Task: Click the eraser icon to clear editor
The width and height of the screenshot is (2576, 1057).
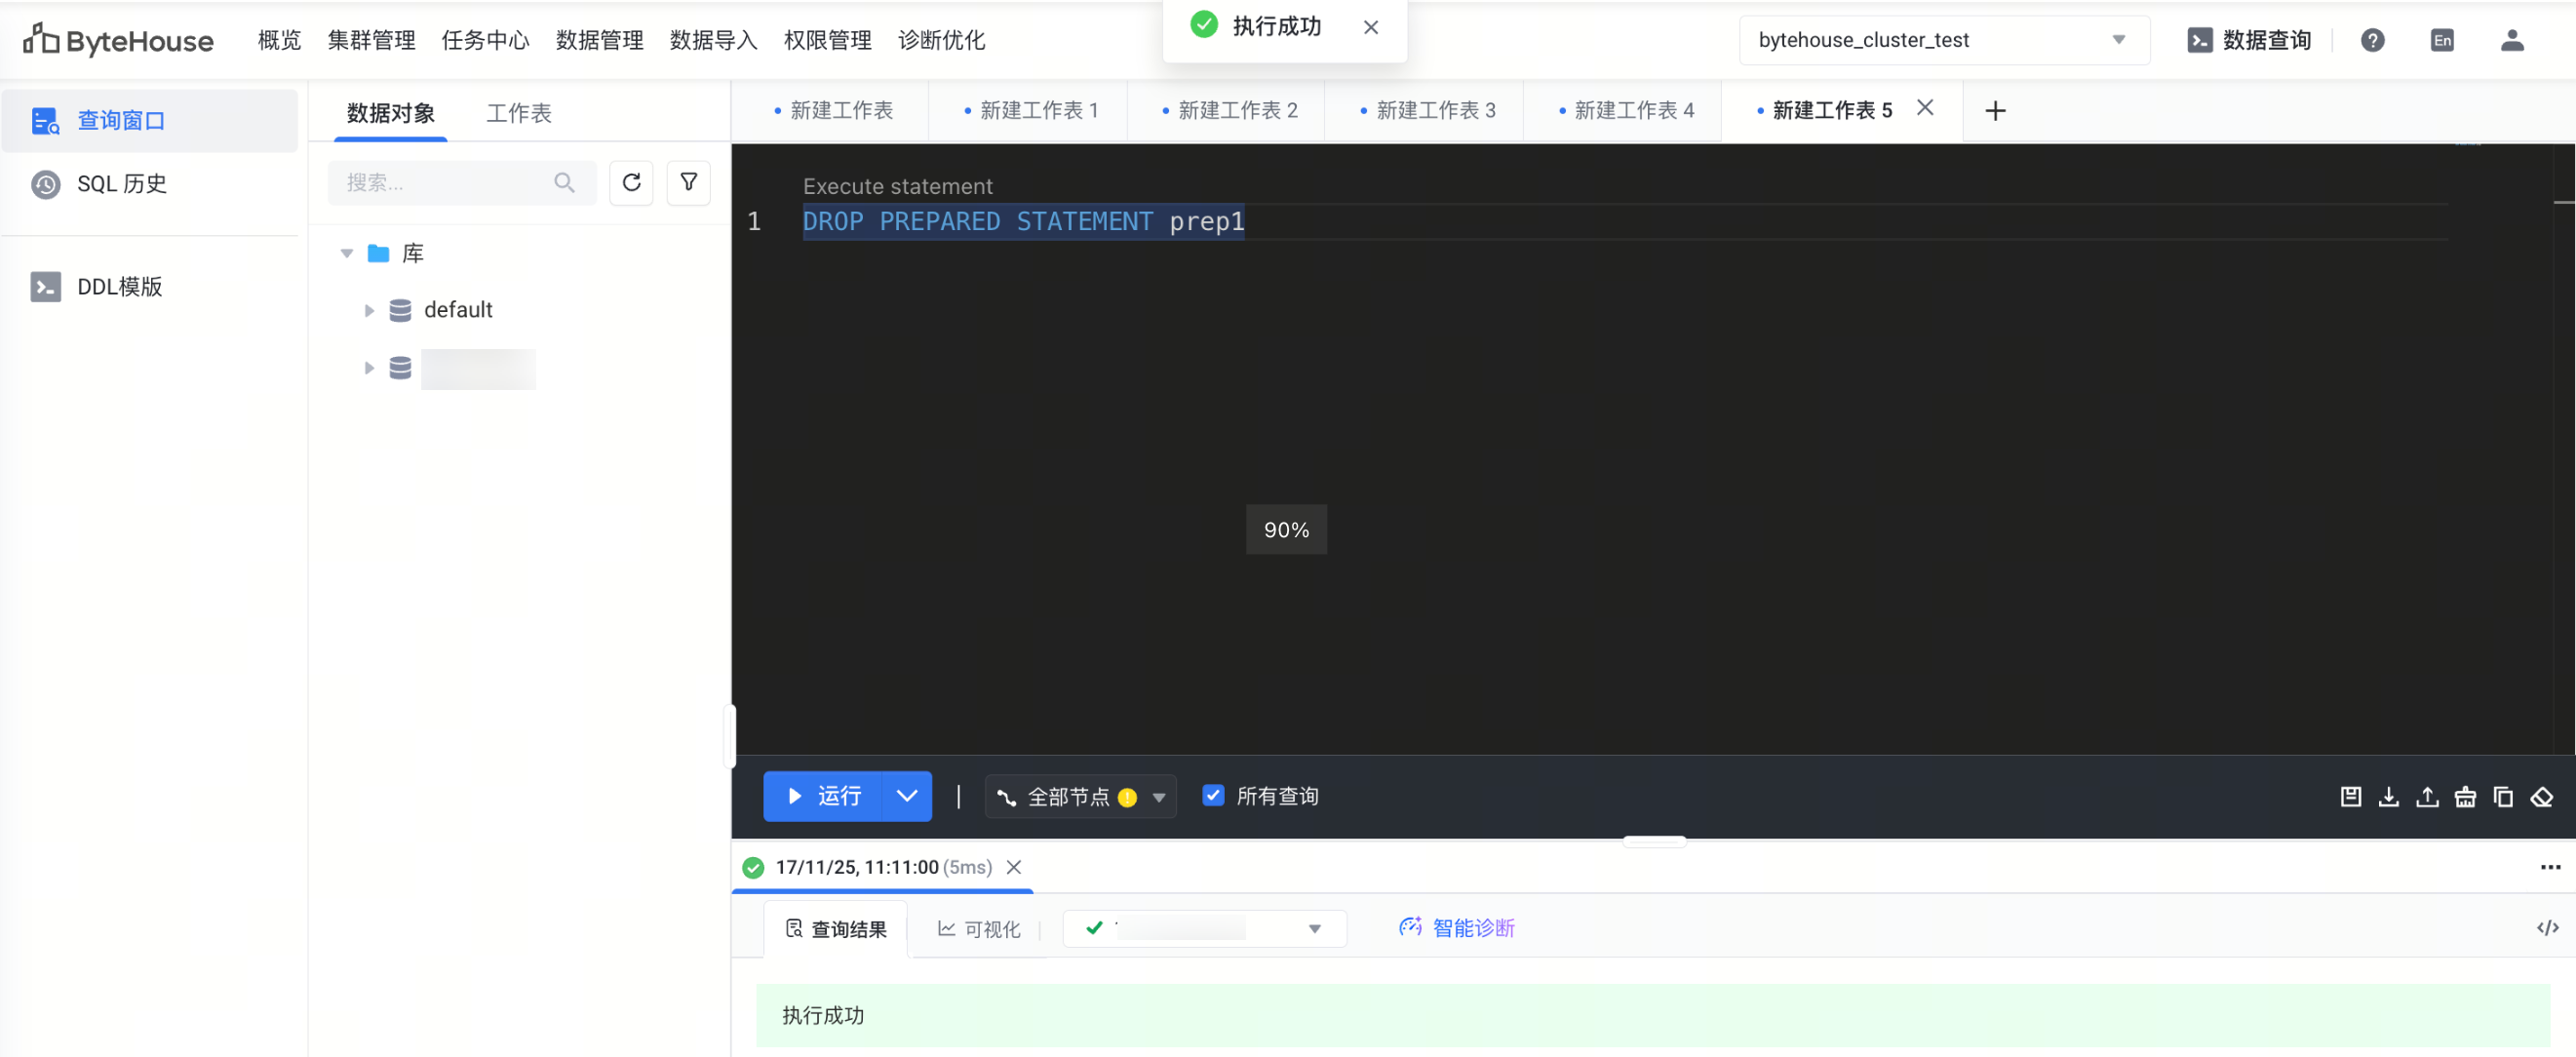Action: point(2541,797)
